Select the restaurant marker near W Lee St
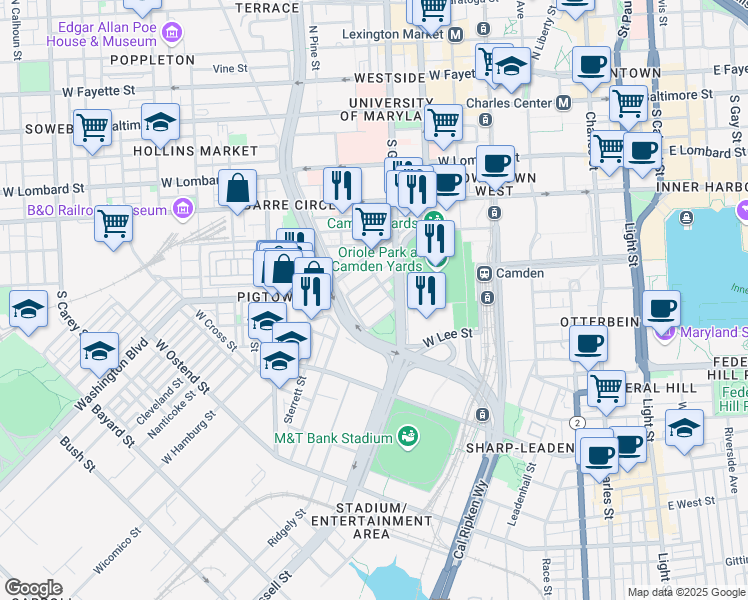 [426, 290]
